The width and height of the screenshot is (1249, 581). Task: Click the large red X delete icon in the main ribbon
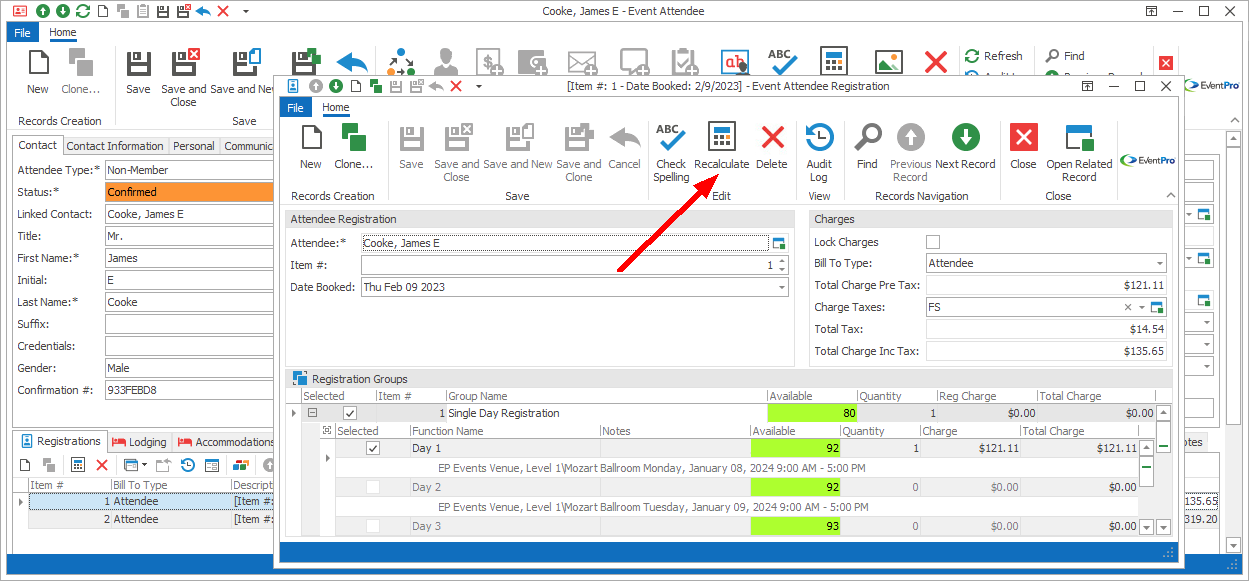[936, 62]
